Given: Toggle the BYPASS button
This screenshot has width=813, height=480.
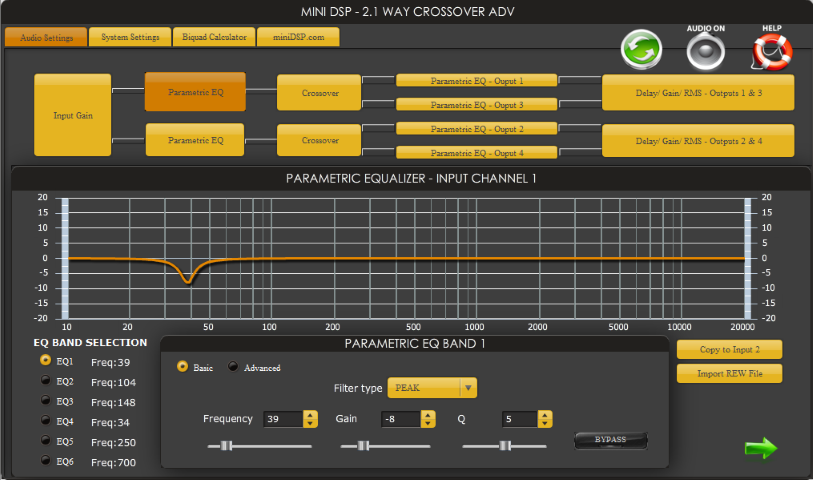Looking at the screenshot, I should 610,440.
